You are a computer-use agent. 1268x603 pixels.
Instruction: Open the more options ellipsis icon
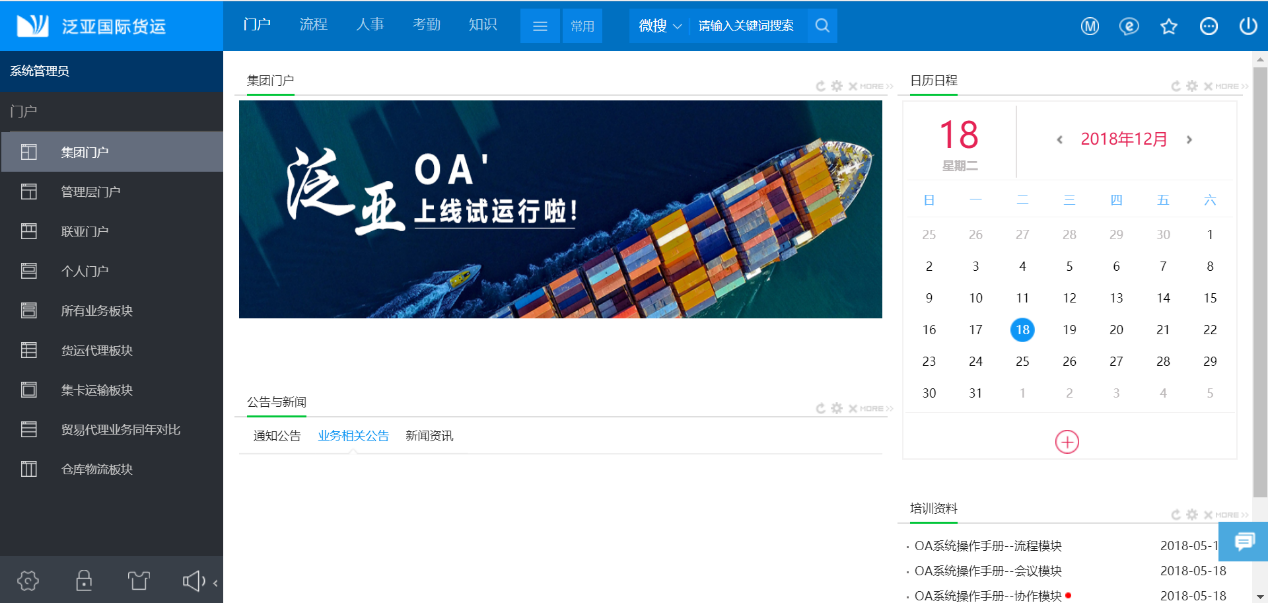pos(1209,26)
